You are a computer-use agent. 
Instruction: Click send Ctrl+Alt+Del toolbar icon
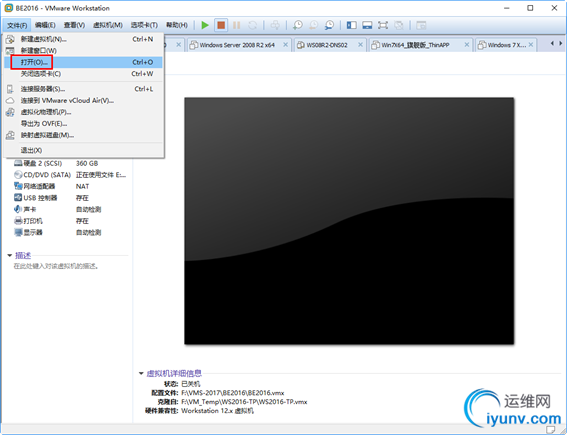tap(275, 25)
